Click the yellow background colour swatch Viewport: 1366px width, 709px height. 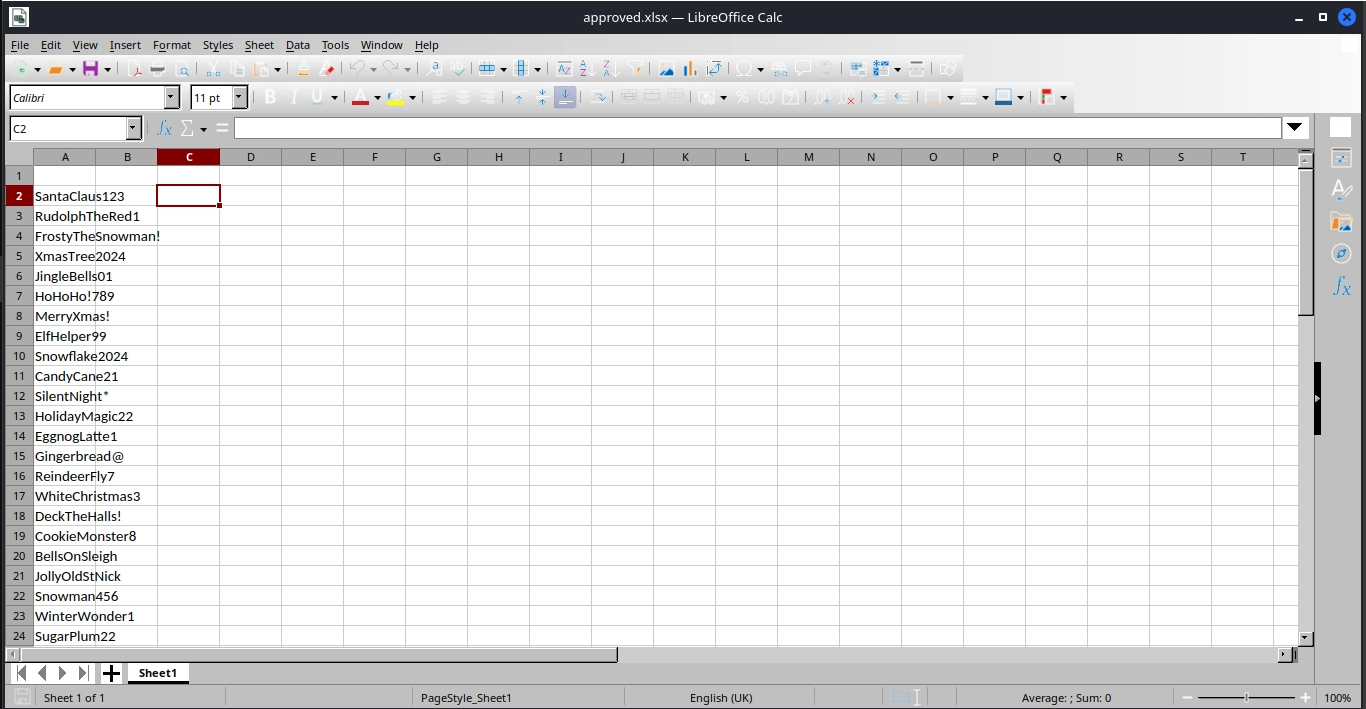tap(395, 98)
